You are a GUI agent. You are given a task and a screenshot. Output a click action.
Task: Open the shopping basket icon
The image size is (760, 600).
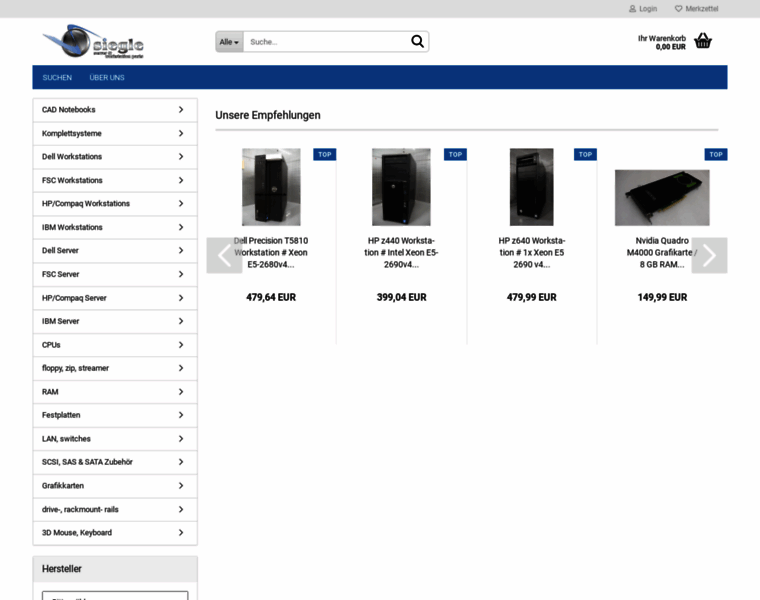(x=703, y=41)
